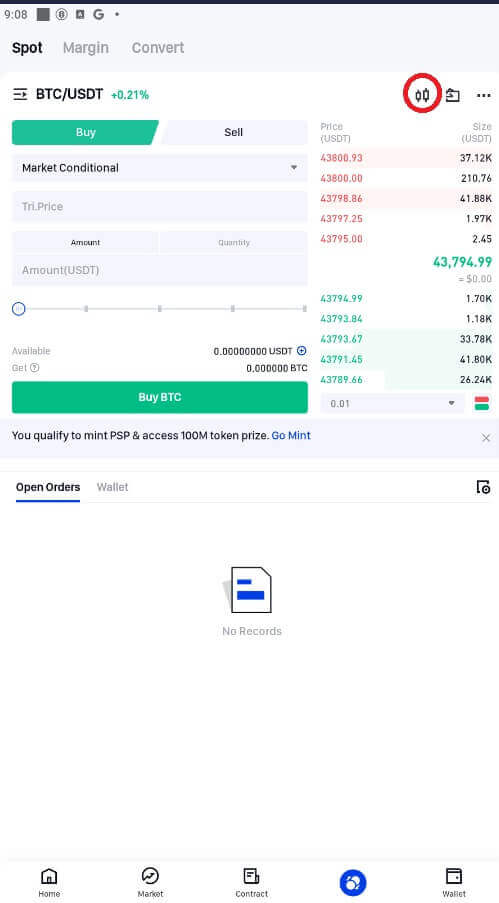This screenshot has height=903, width=499.
Task: Open order history icon in Open Orders row
Action: pos(483,487)
